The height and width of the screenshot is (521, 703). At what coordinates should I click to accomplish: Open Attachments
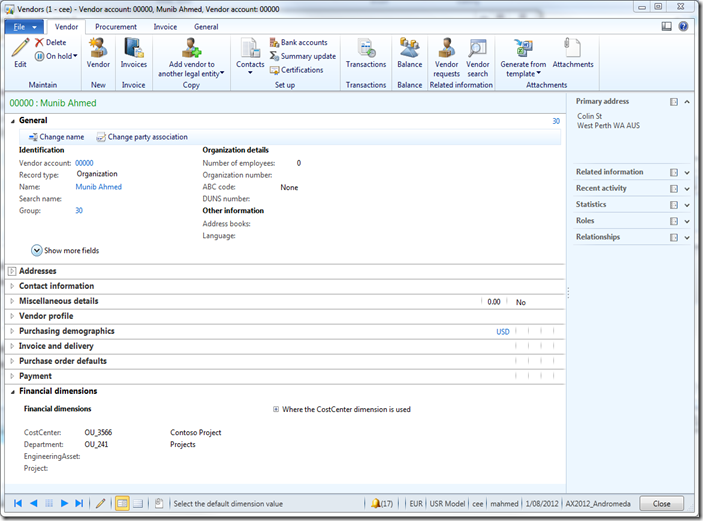(573, 53)
